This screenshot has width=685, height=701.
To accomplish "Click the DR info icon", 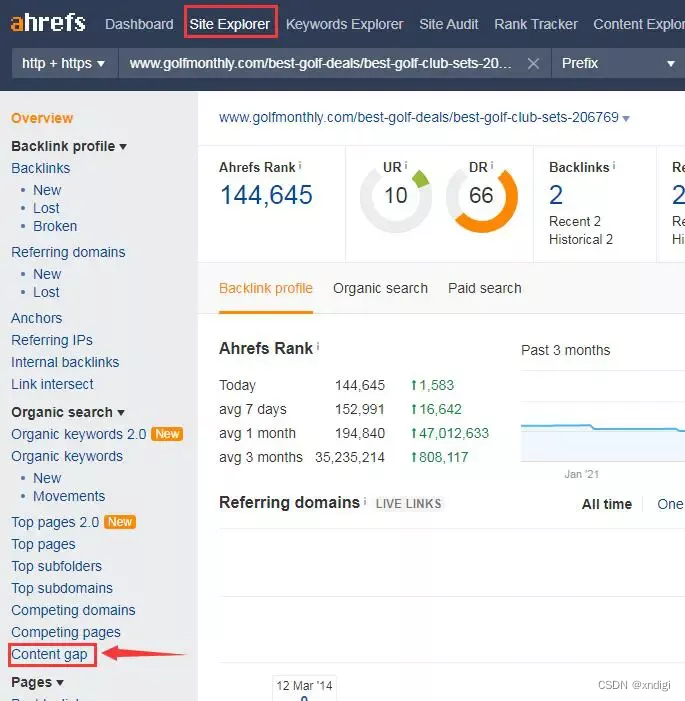I will (492, 166).
